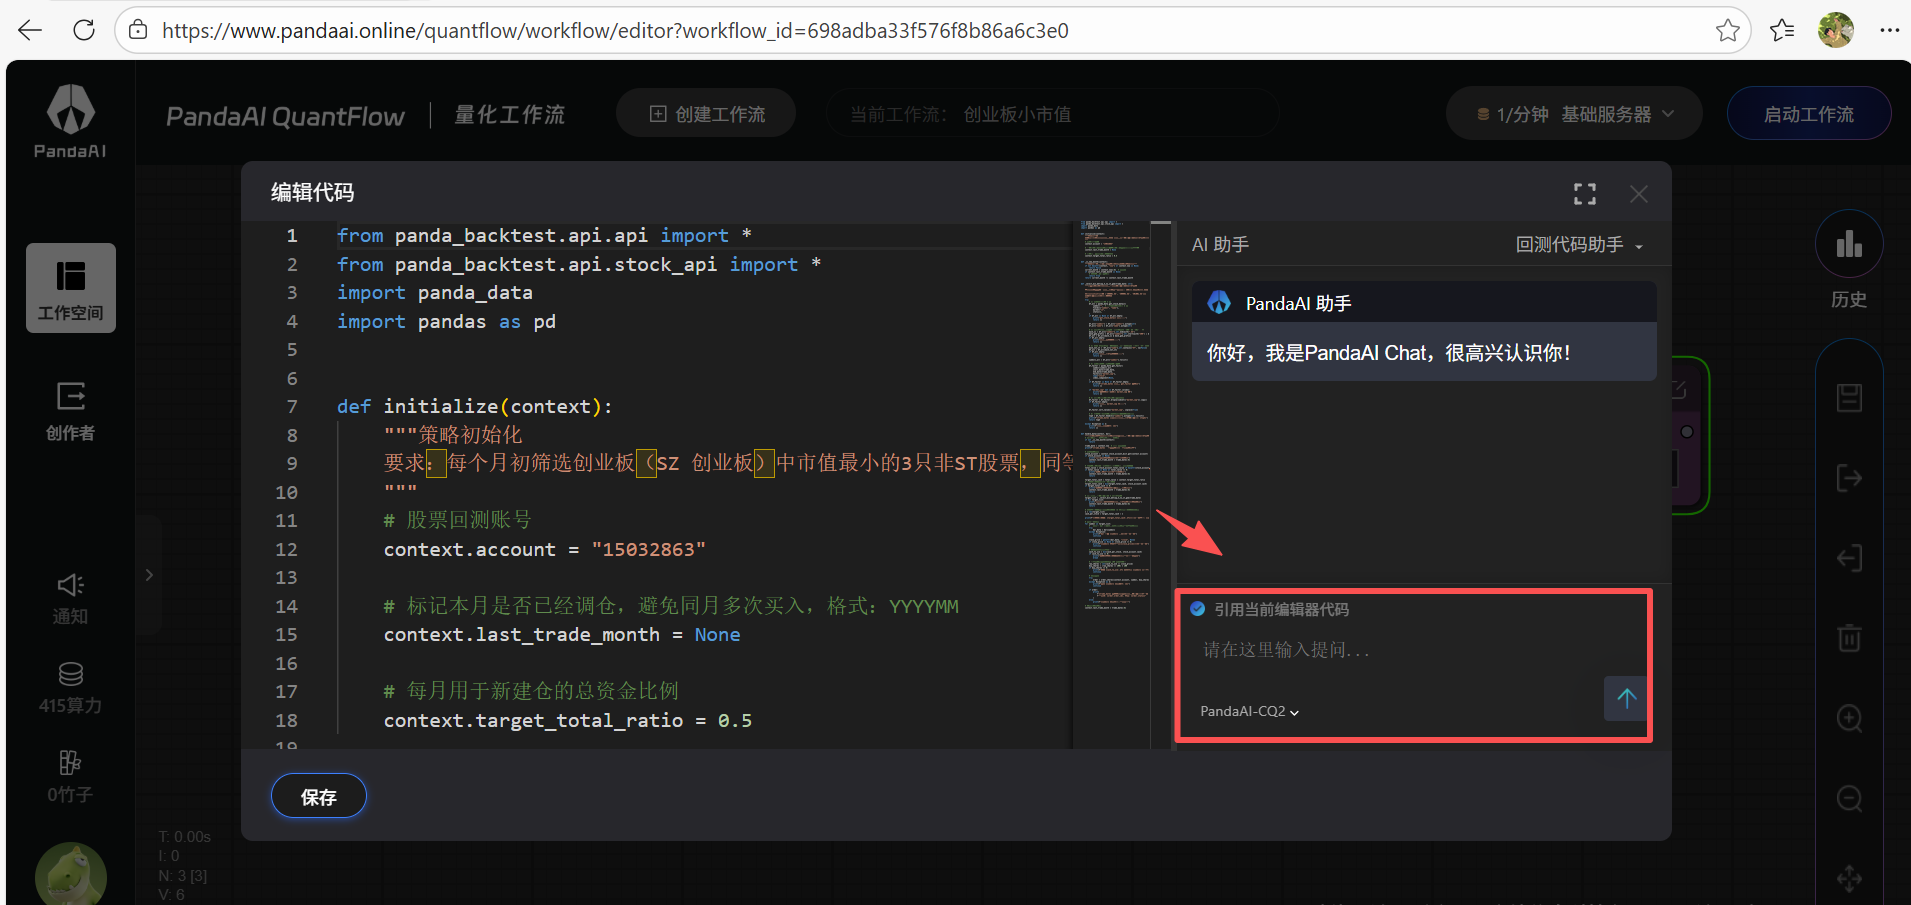
Task: Click the move/pan arrows icon at bottom right
Action: [x=1849, y=878]
